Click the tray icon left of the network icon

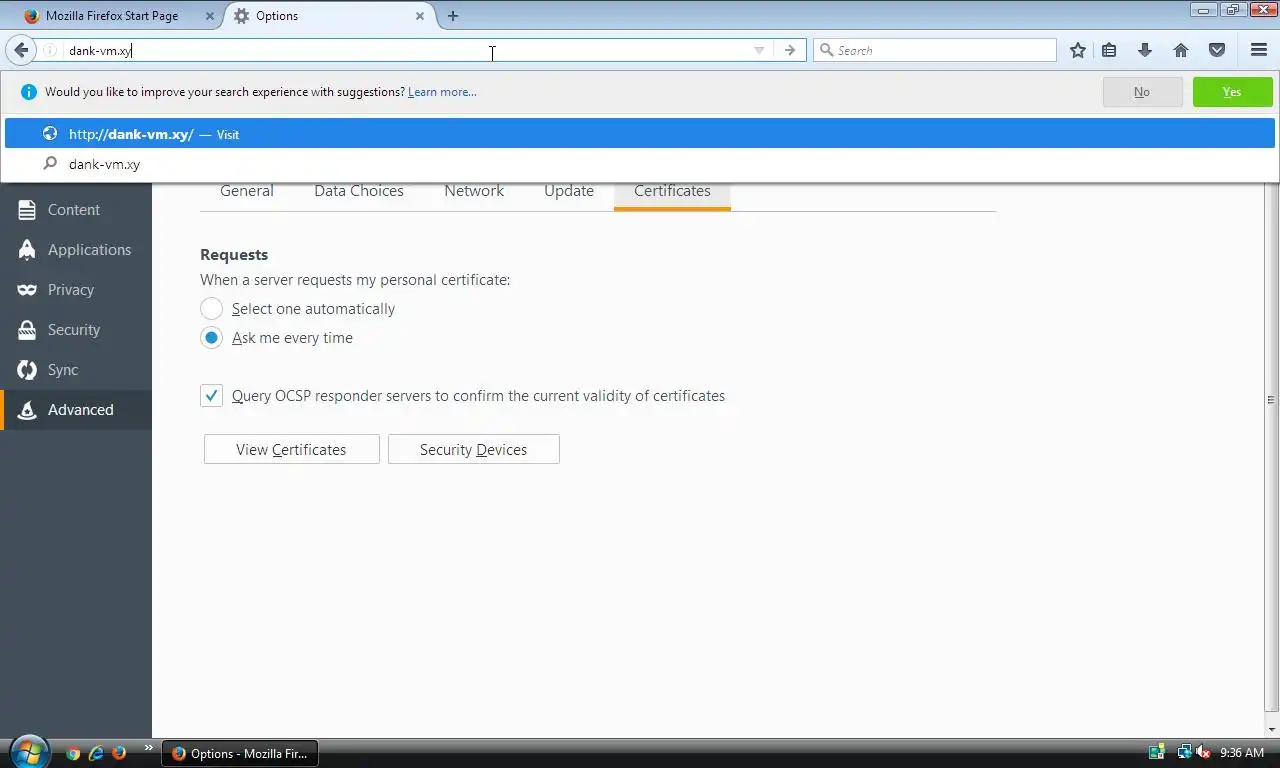pos(1157,752)
